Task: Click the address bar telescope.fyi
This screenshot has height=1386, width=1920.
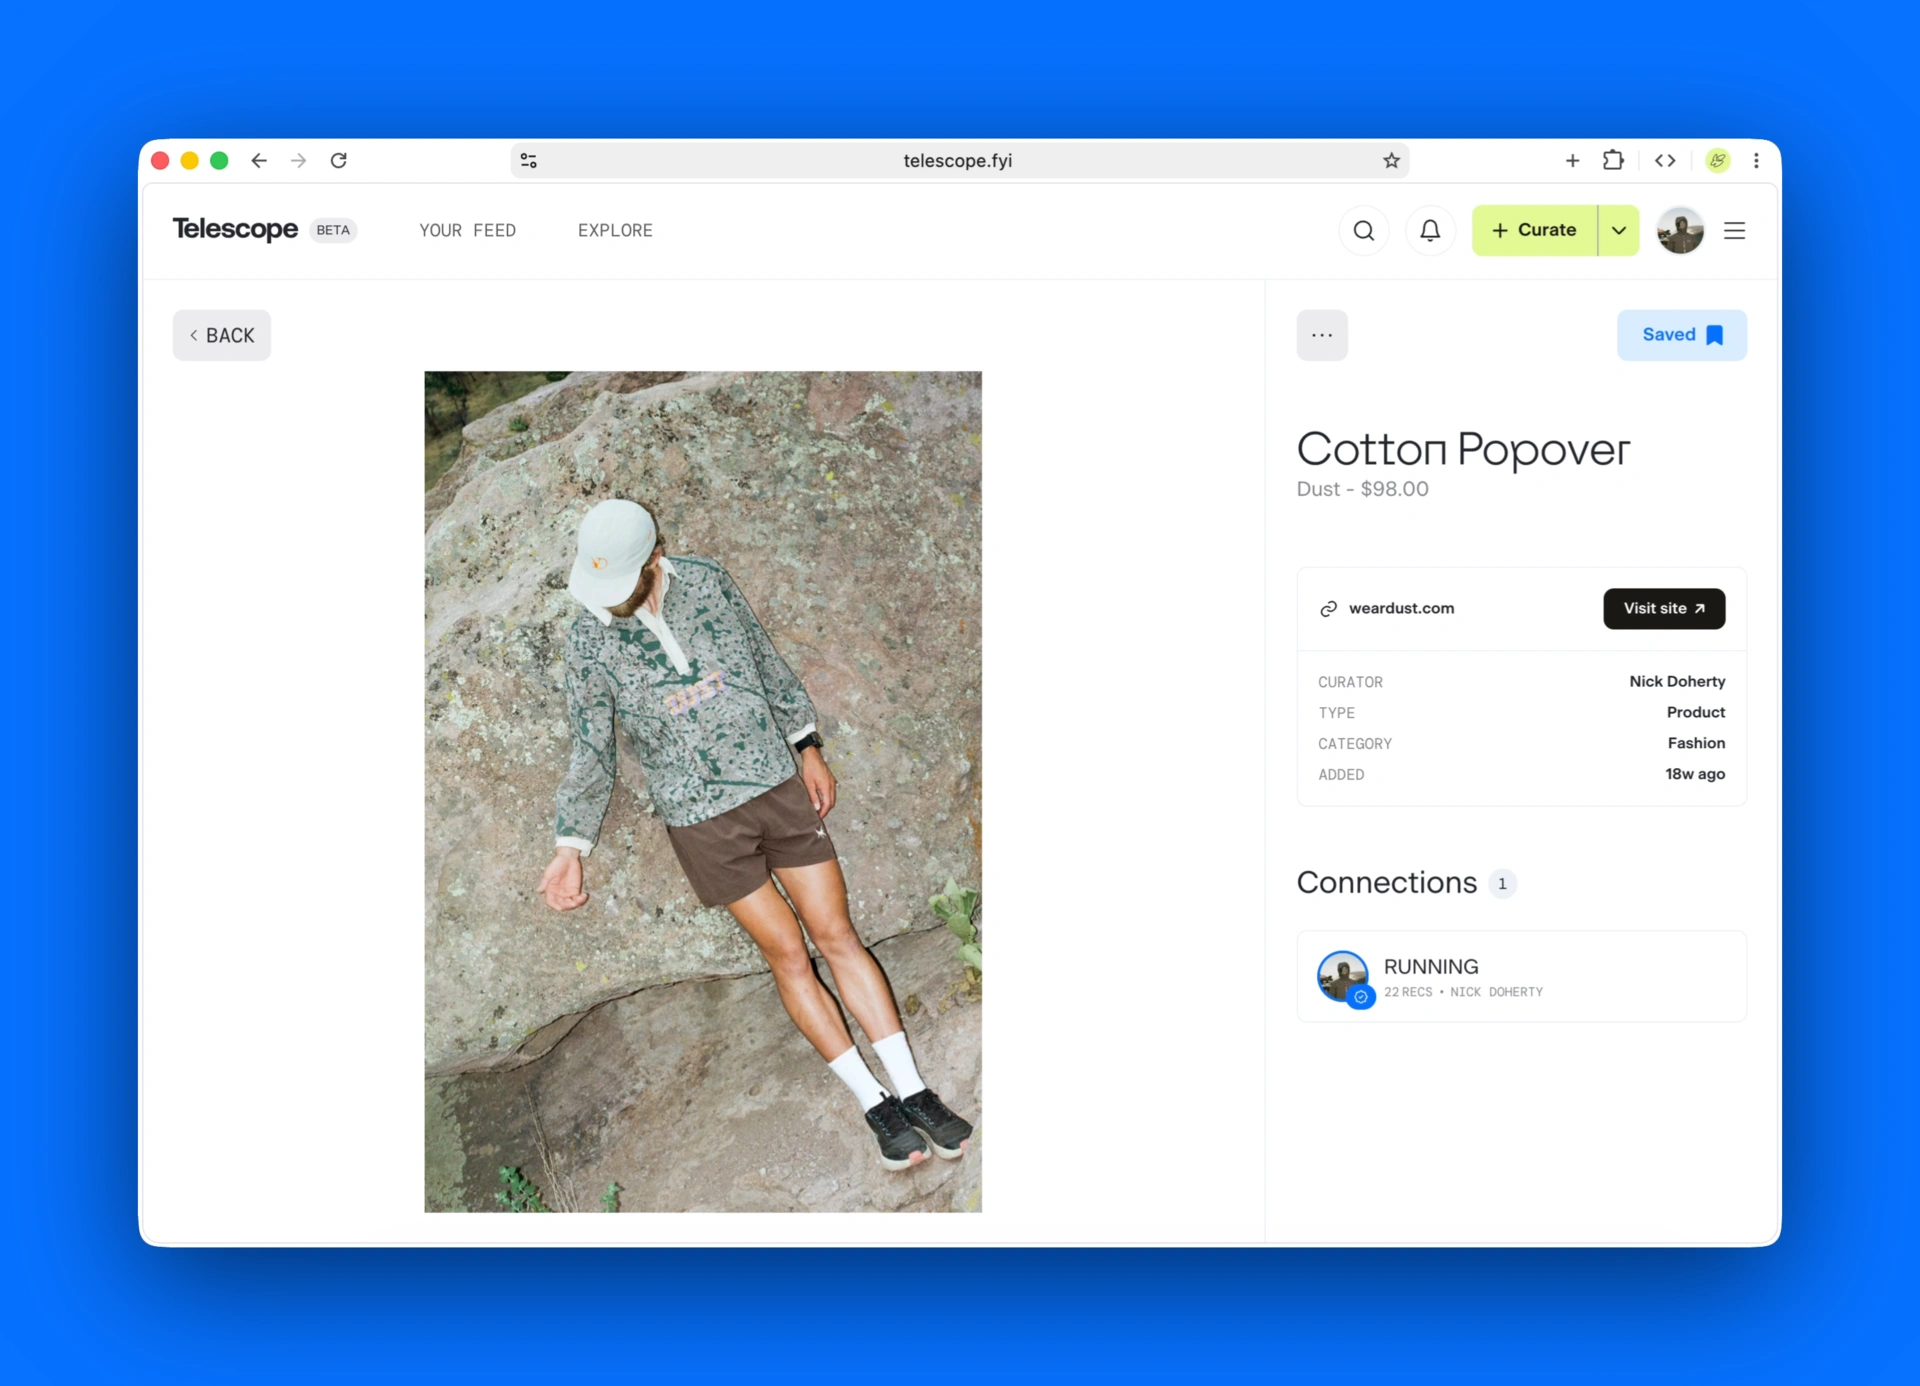Action: (958, 160)
